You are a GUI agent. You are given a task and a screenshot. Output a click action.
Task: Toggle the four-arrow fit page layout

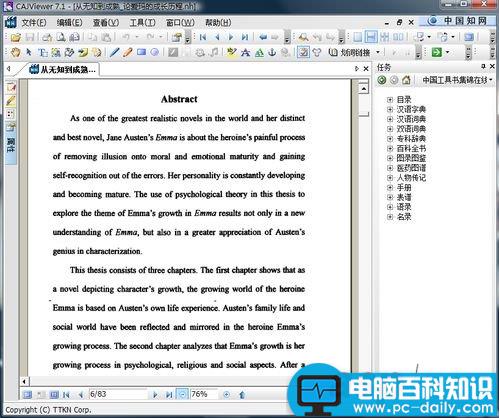pyautogui.click(x=385, y=37)
